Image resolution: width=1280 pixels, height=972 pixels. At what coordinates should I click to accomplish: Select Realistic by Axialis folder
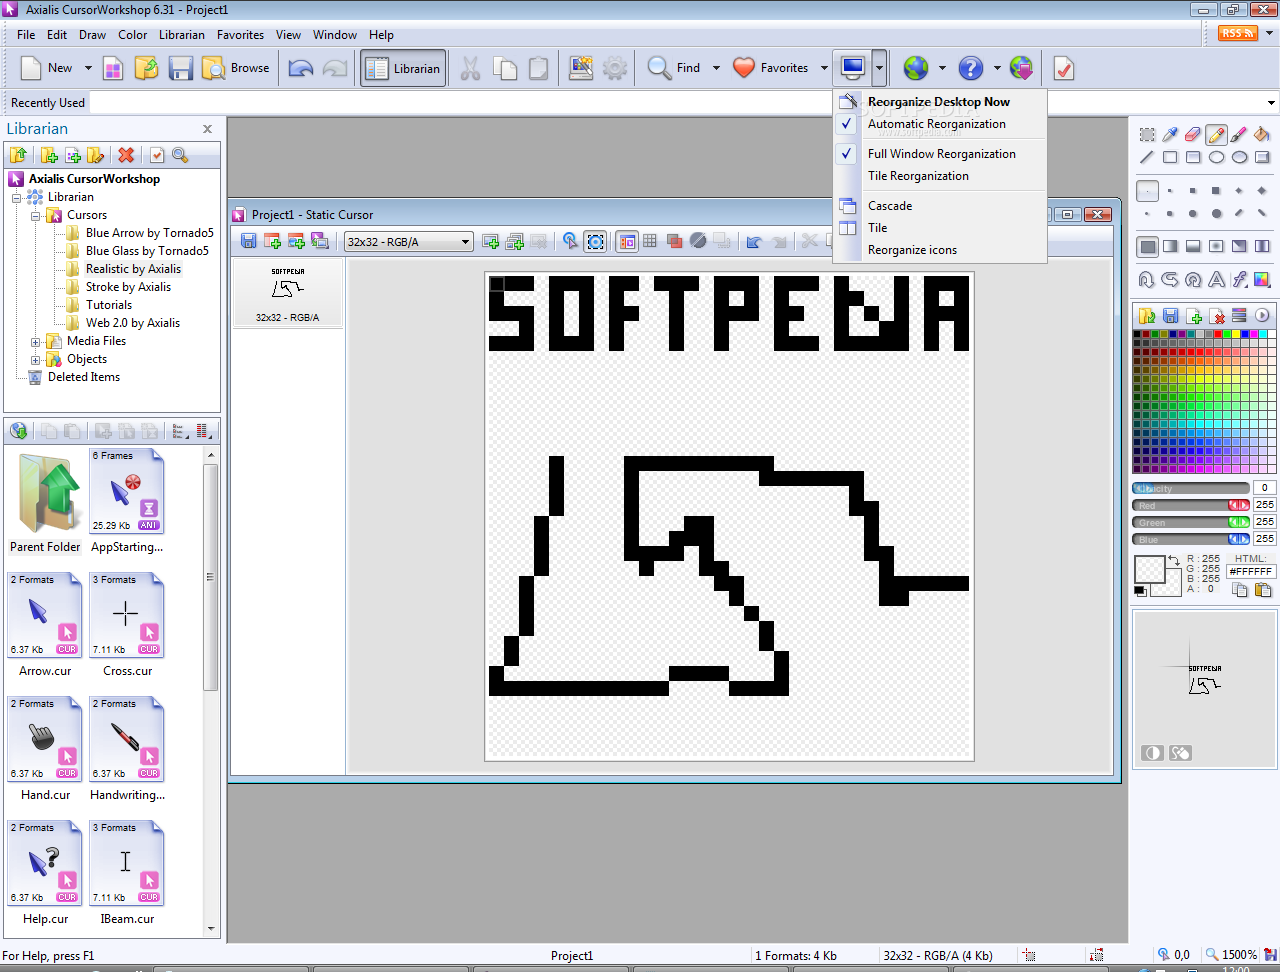pyautogui.click(x=133, y=269)
